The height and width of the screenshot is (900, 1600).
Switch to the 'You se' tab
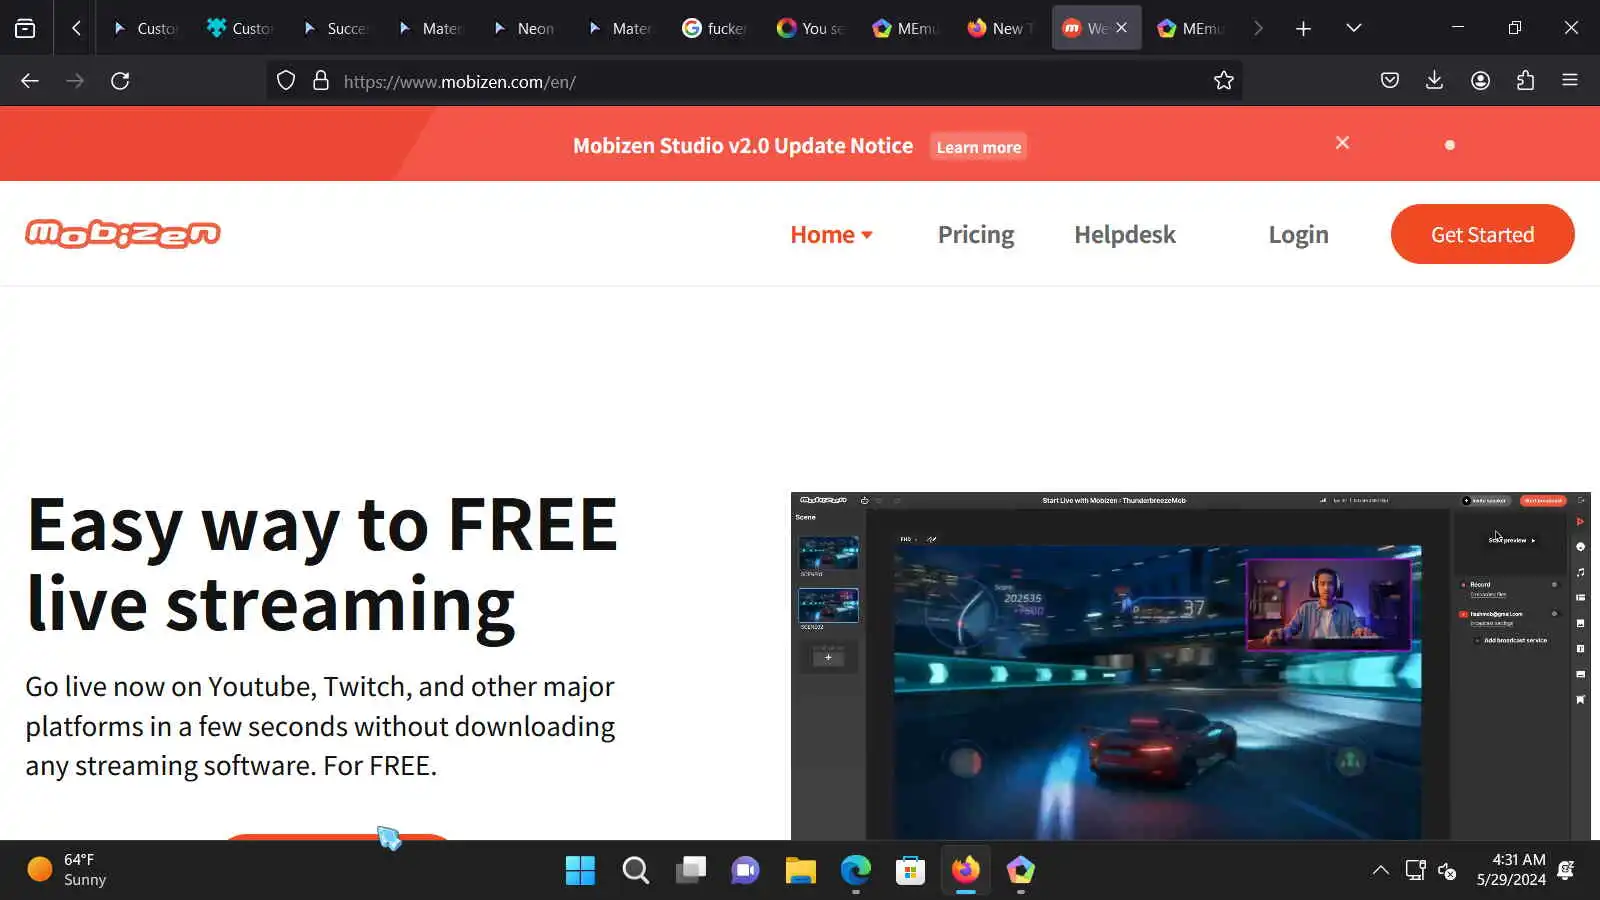click(x=810, y=28)
